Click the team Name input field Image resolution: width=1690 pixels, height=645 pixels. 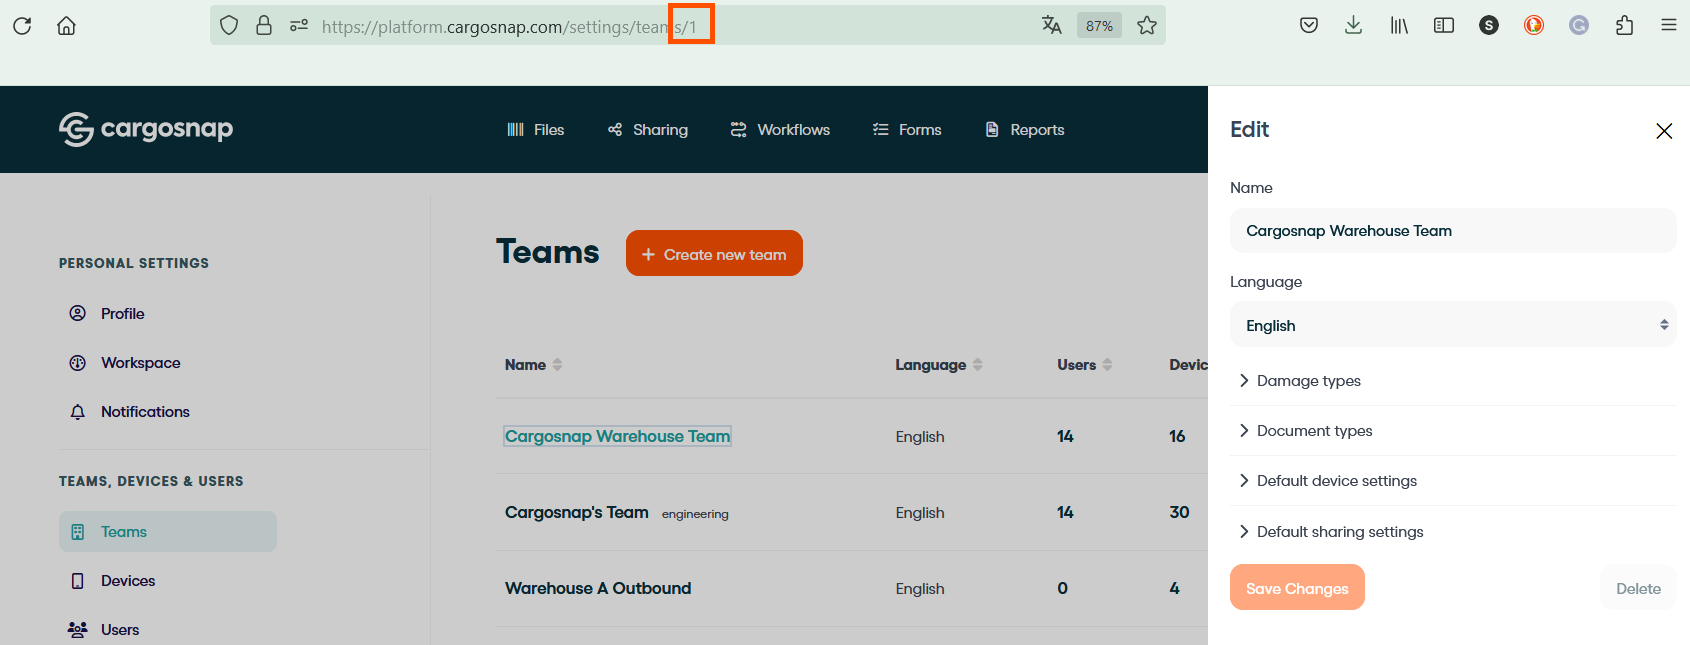pyautogui.click(x=1453, y=231)
